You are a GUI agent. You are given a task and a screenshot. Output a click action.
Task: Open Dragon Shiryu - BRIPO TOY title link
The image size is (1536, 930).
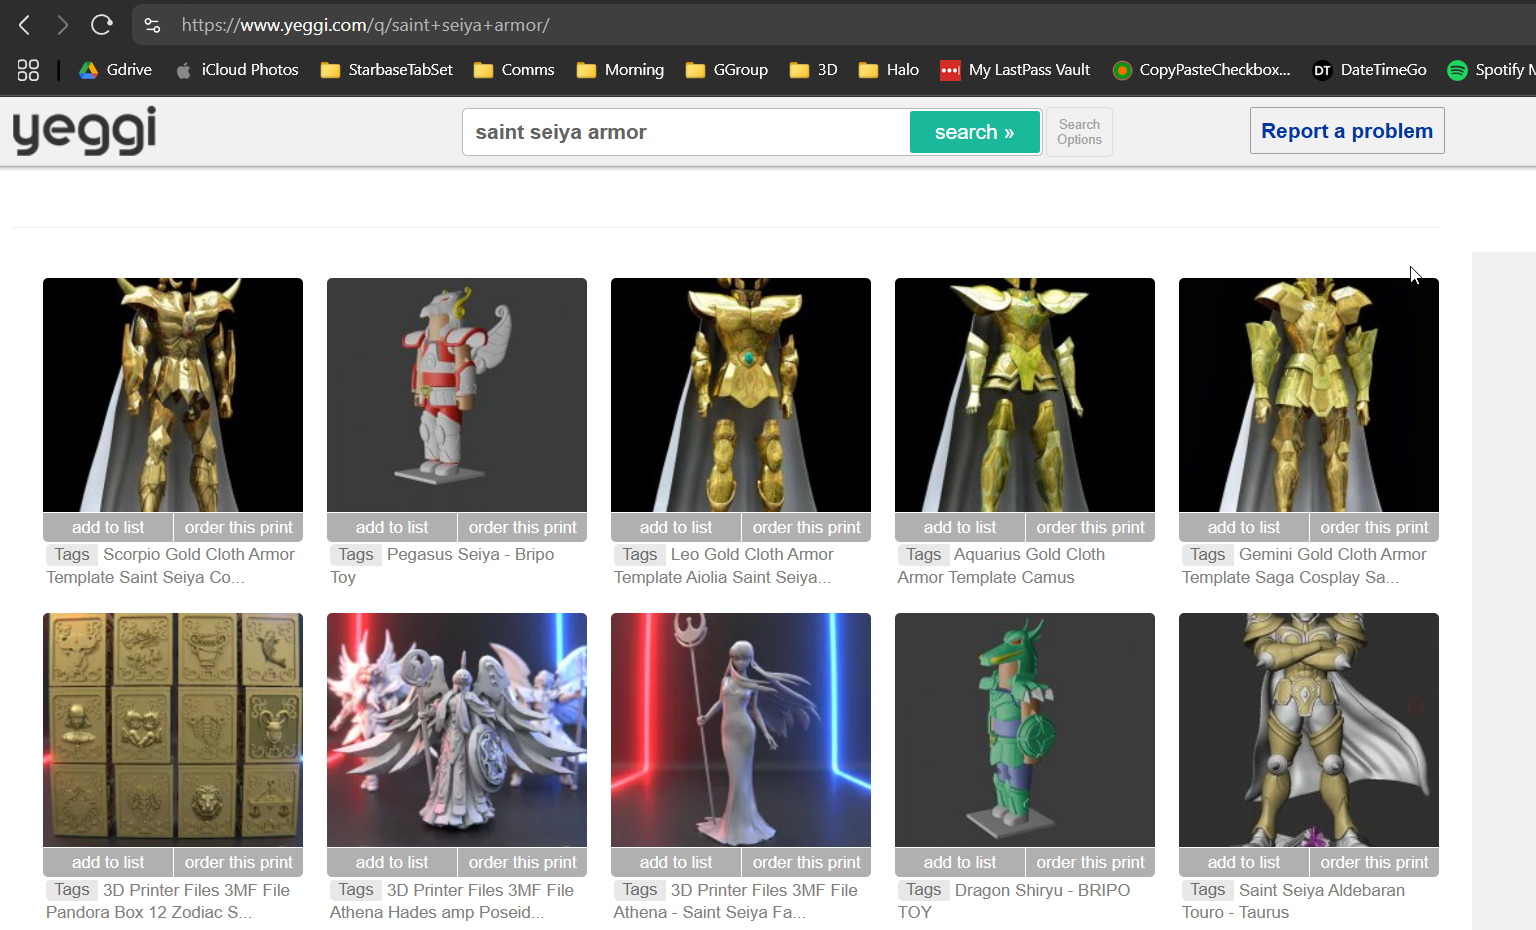1014,901
